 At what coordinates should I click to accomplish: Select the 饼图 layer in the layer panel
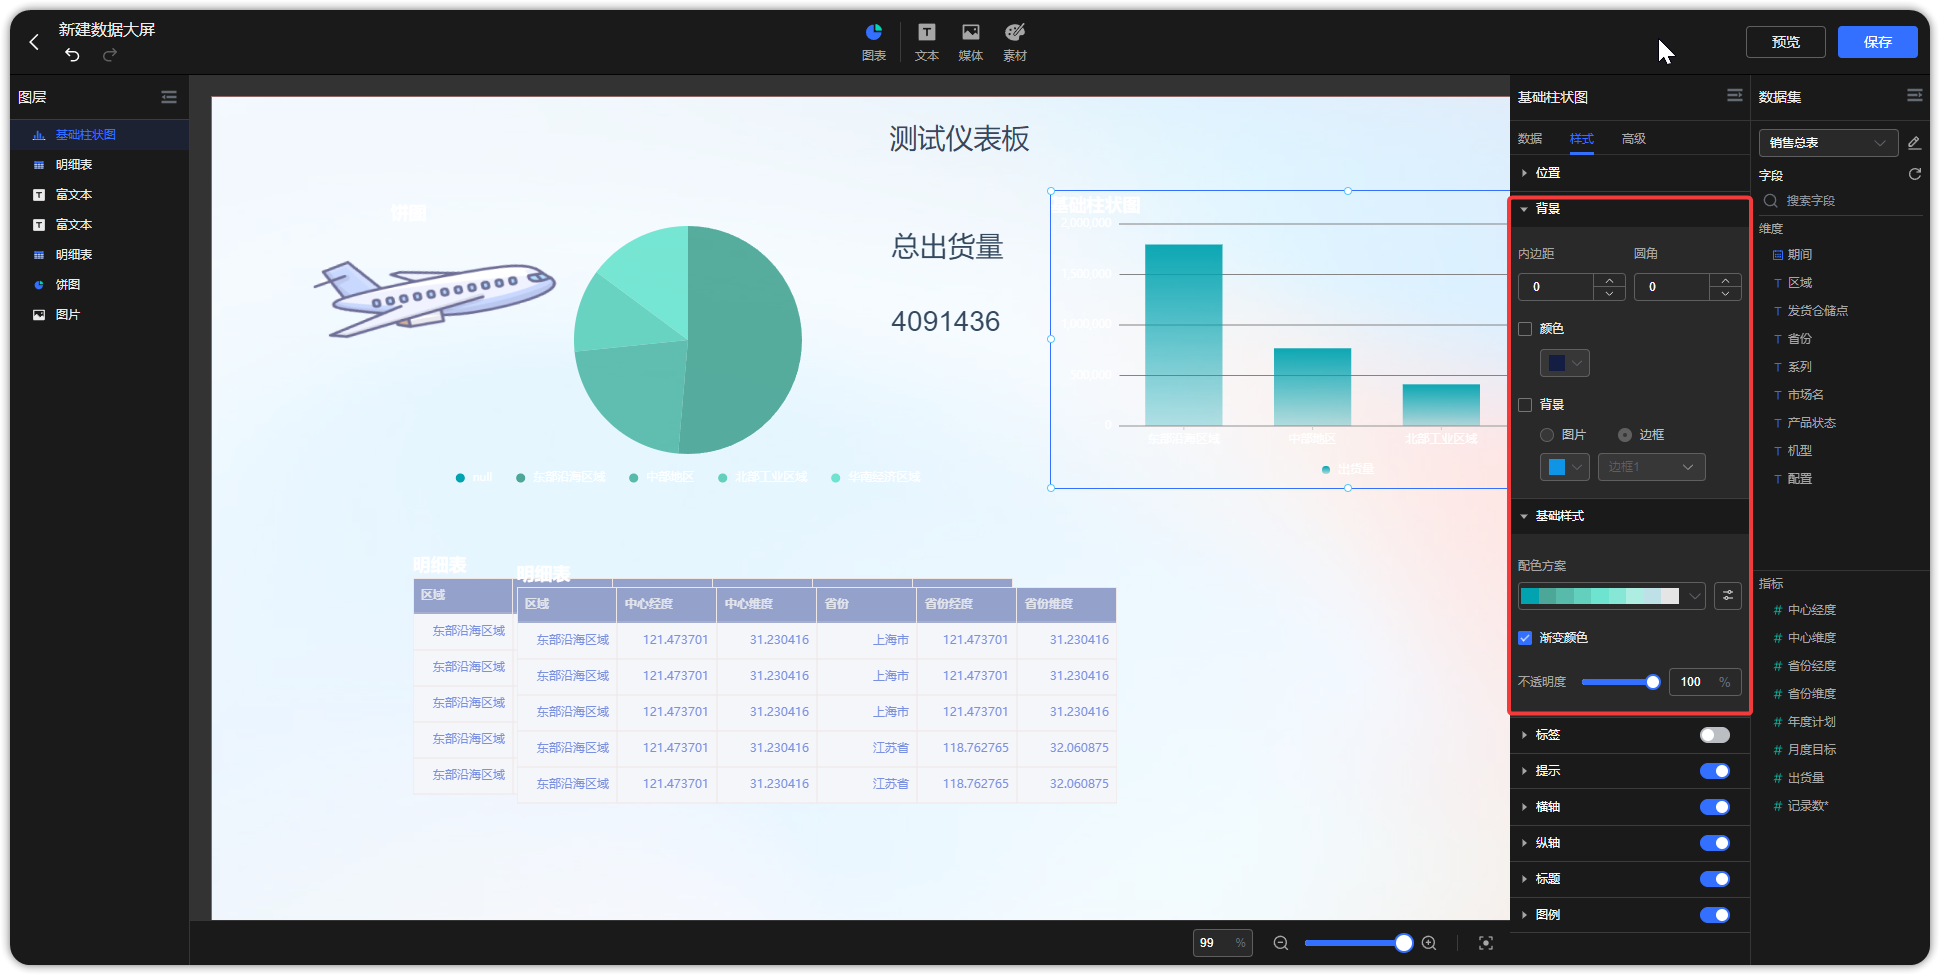point(68,284)
